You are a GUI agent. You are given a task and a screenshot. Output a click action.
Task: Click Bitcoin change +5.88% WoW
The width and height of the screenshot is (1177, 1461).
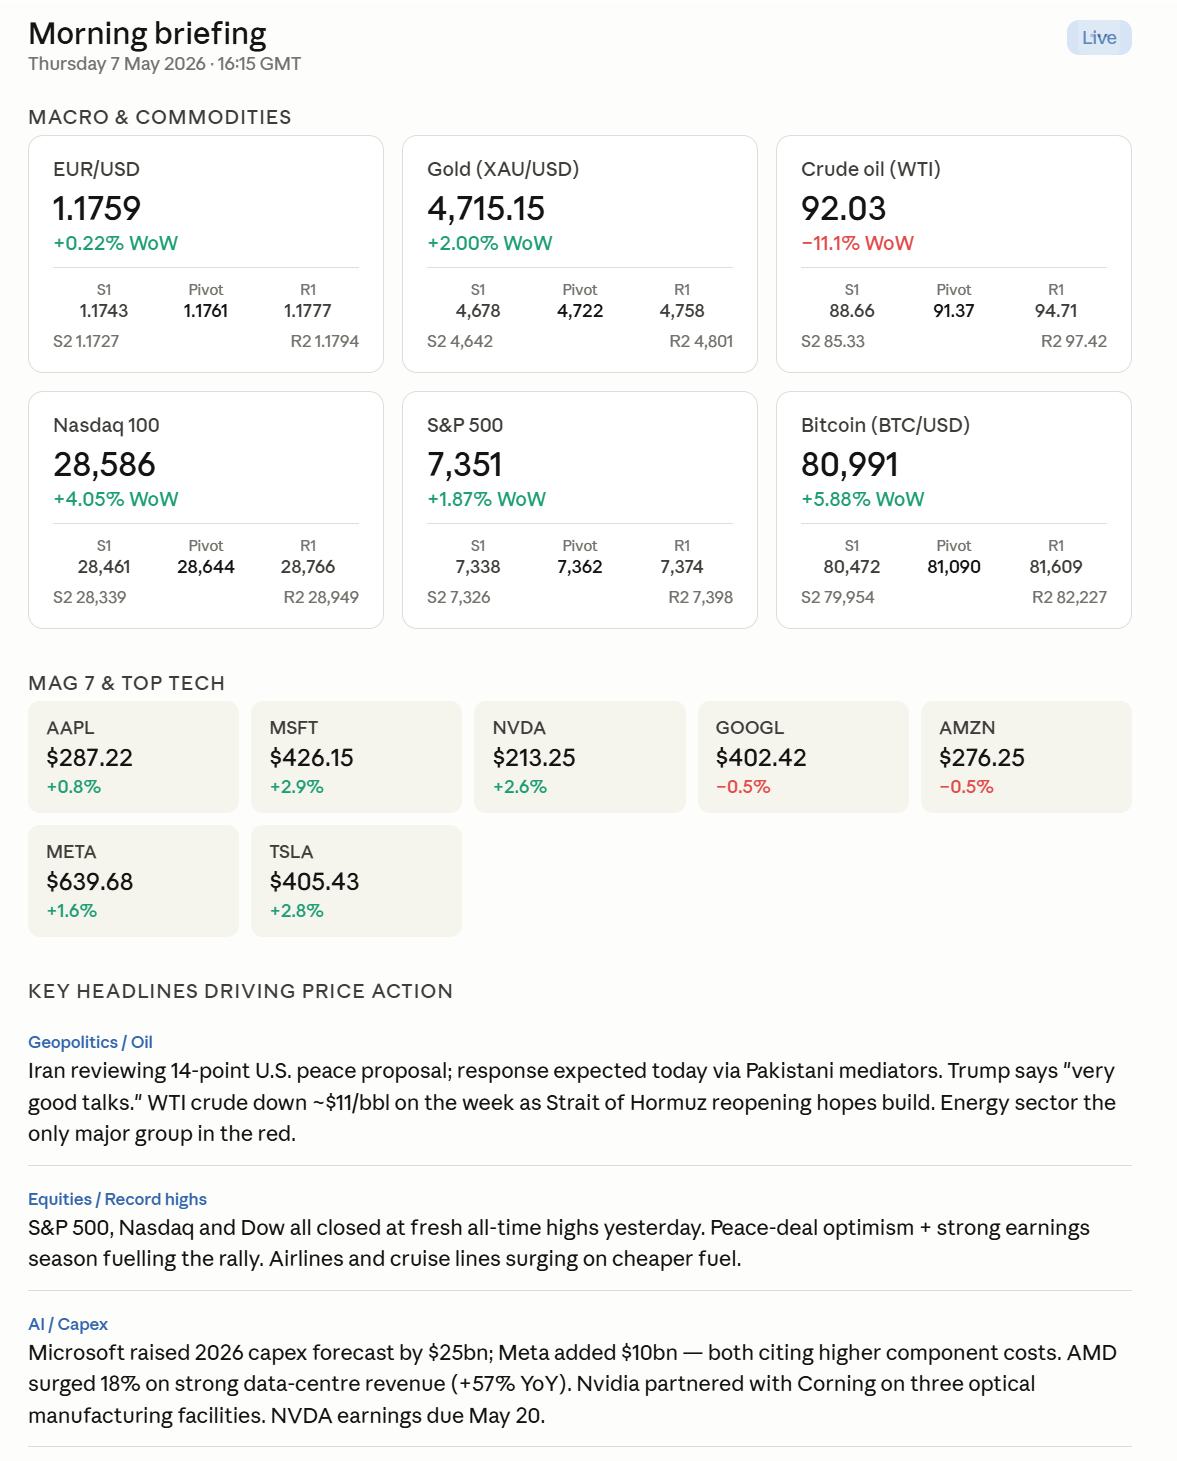coord(862,499)
